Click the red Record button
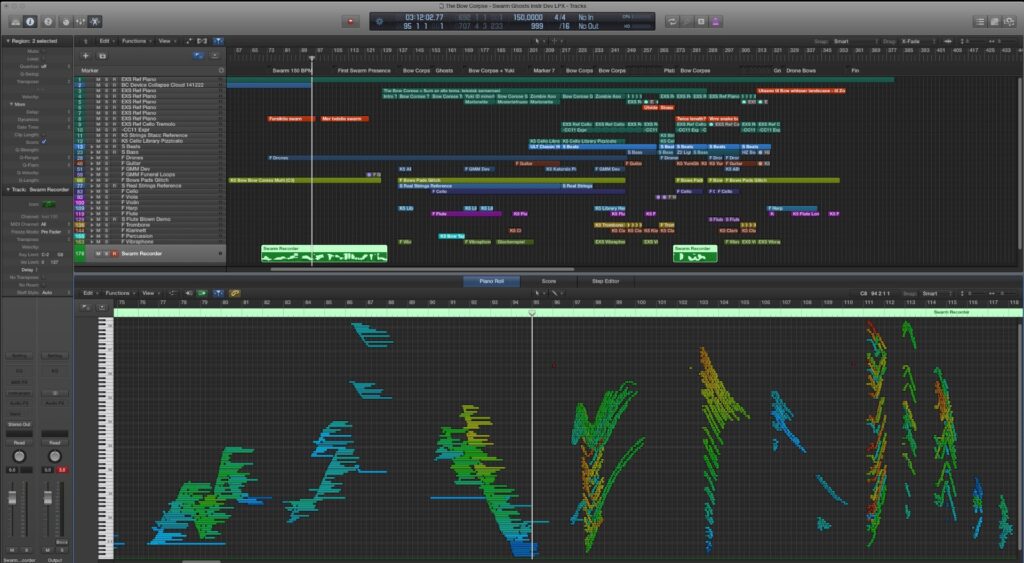1024x563 pixels. pyautogui.click(x=350, y=22)
